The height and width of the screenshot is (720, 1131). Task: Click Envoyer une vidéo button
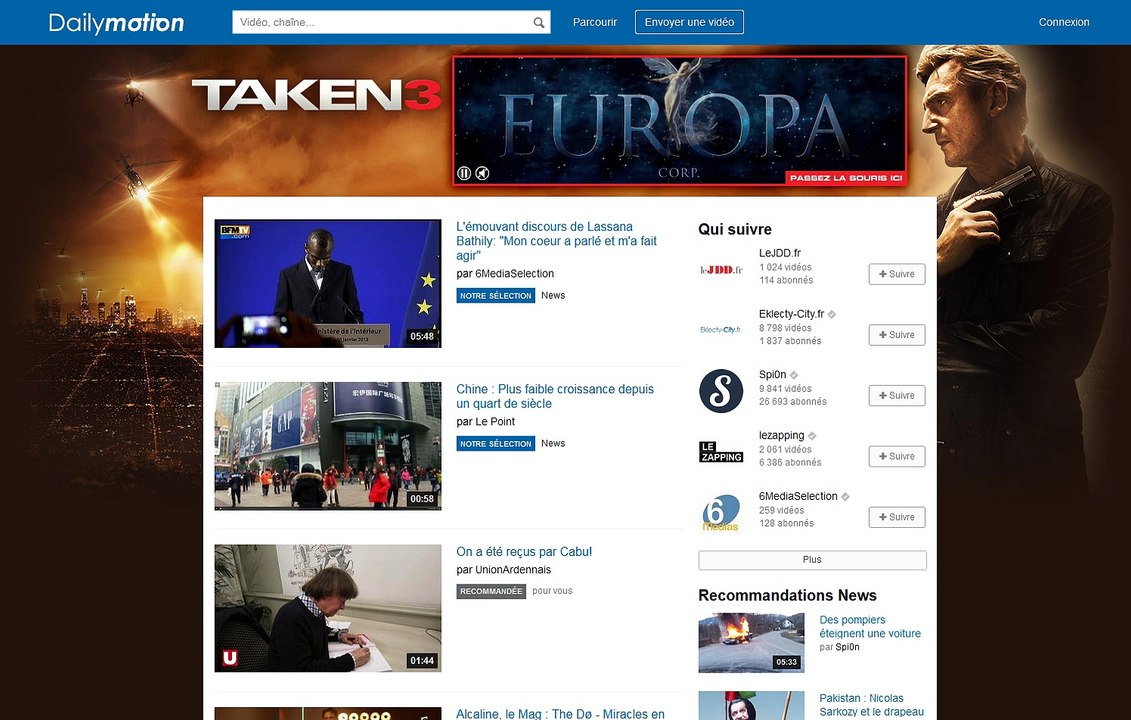(x=690, y=22)
